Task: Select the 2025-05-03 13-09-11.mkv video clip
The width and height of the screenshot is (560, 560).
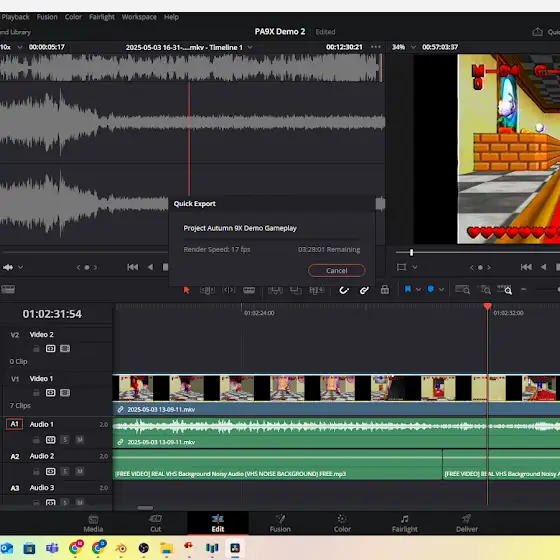Action: (x=336, y=395)
